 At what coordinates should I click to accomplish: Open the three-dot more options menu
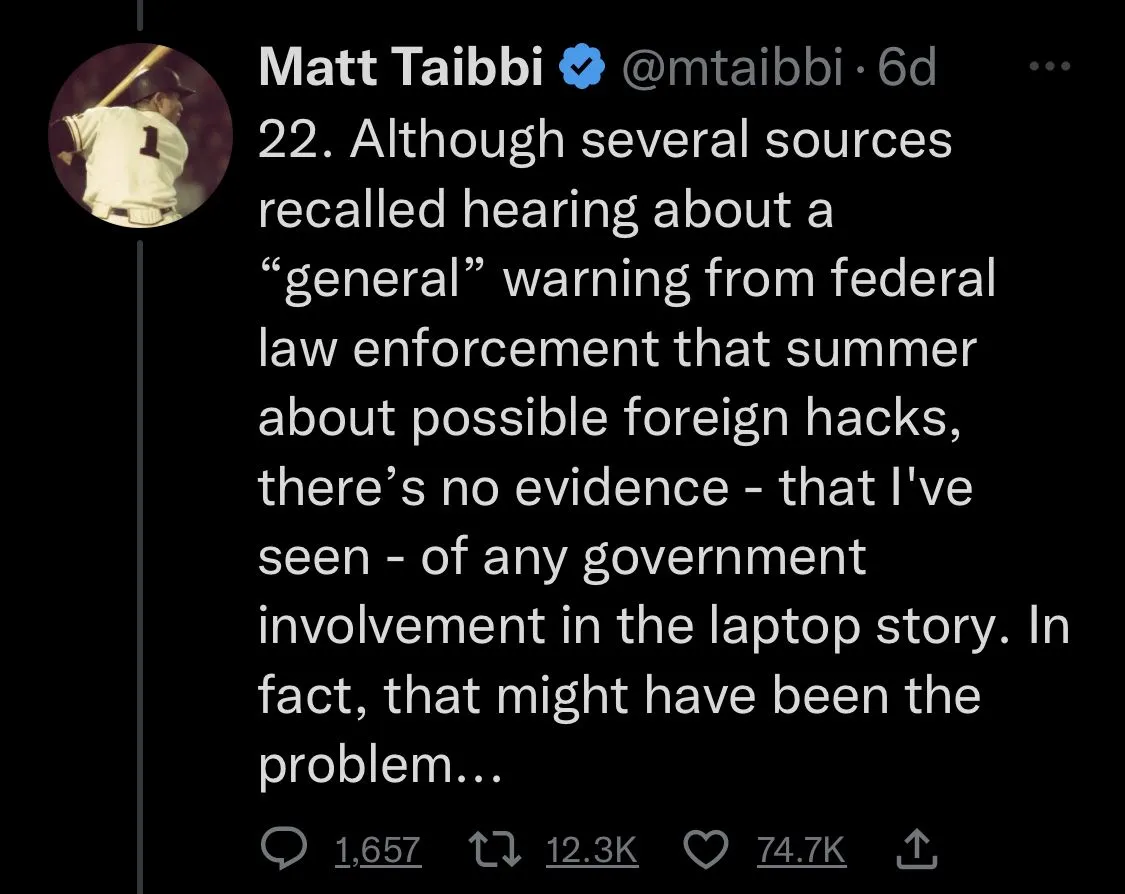tap(1050, 68)
